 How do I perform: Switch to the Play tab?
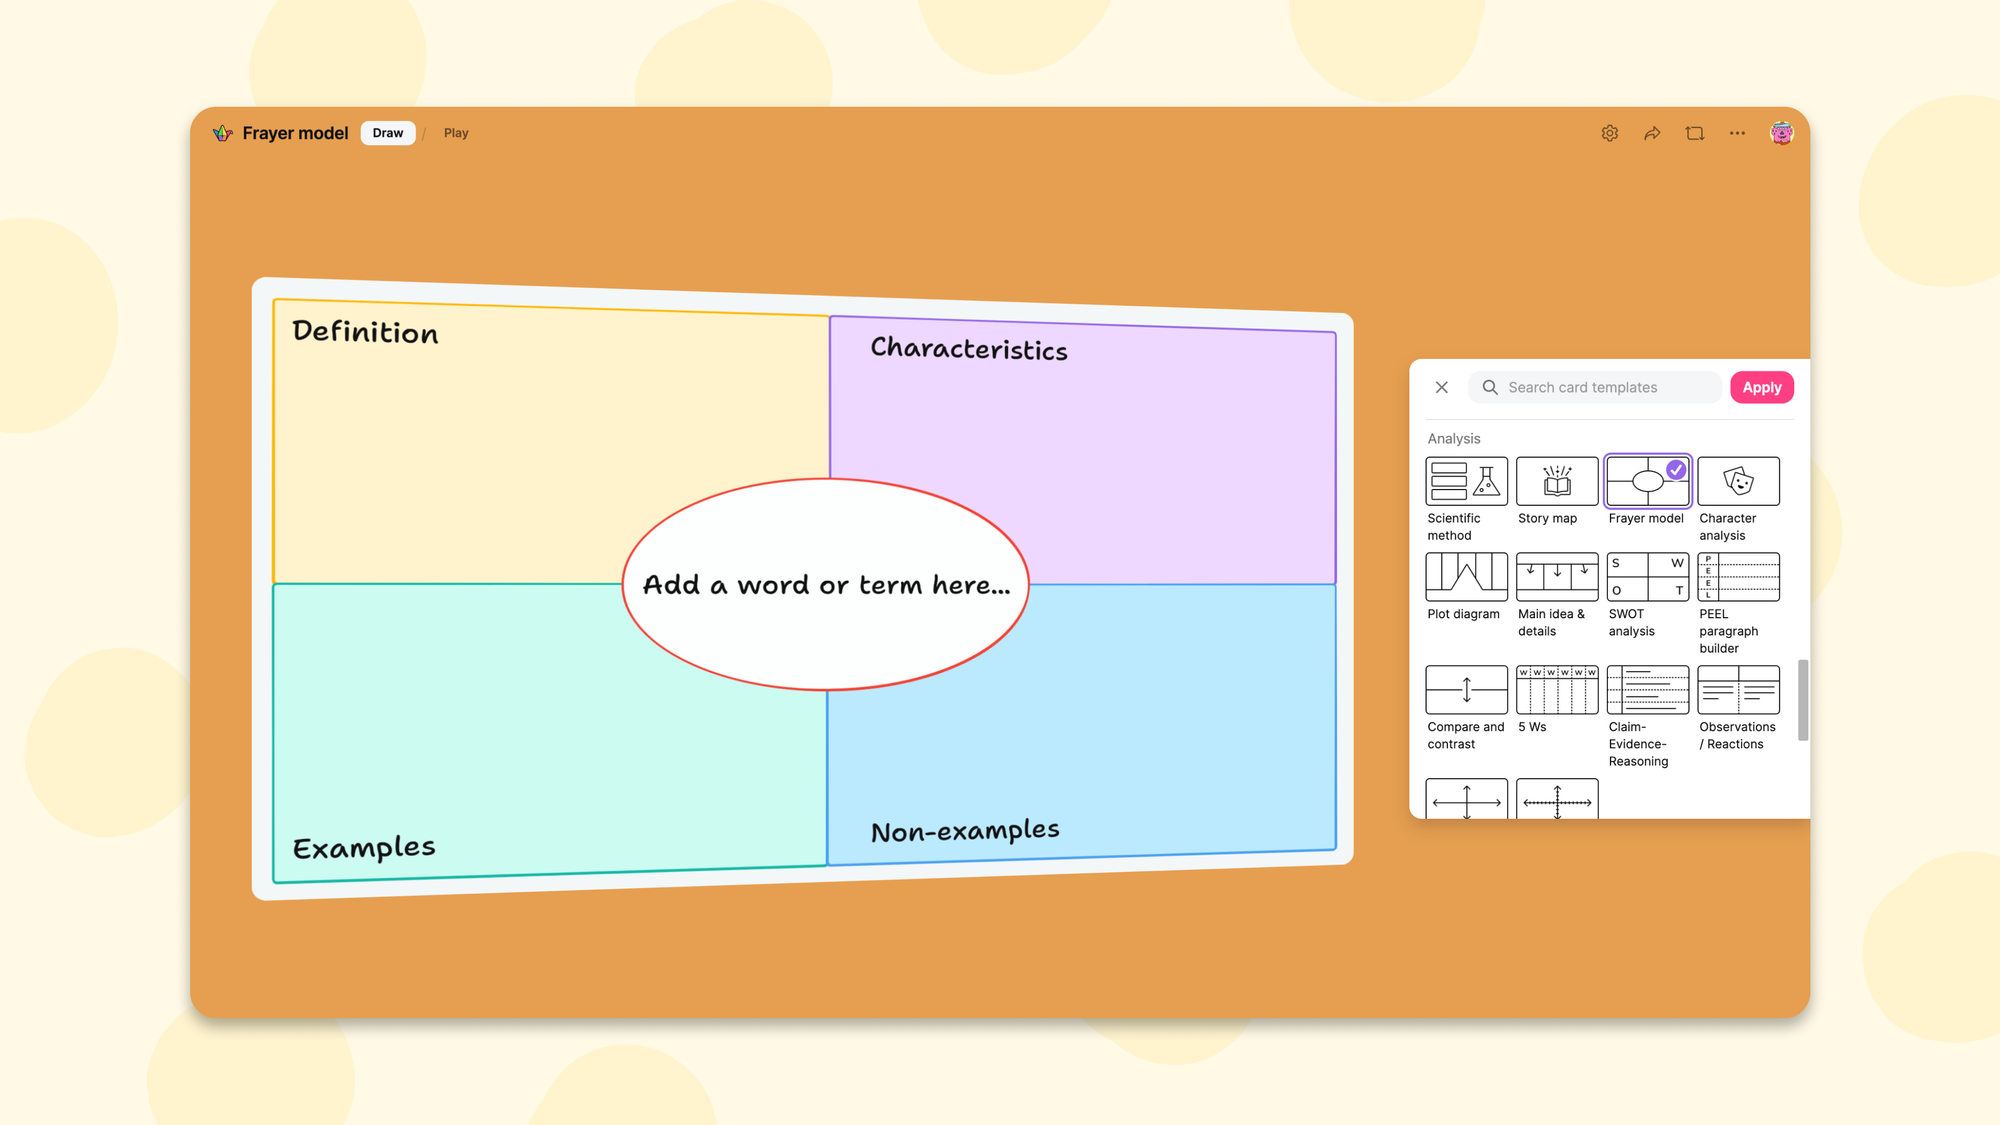456,132
